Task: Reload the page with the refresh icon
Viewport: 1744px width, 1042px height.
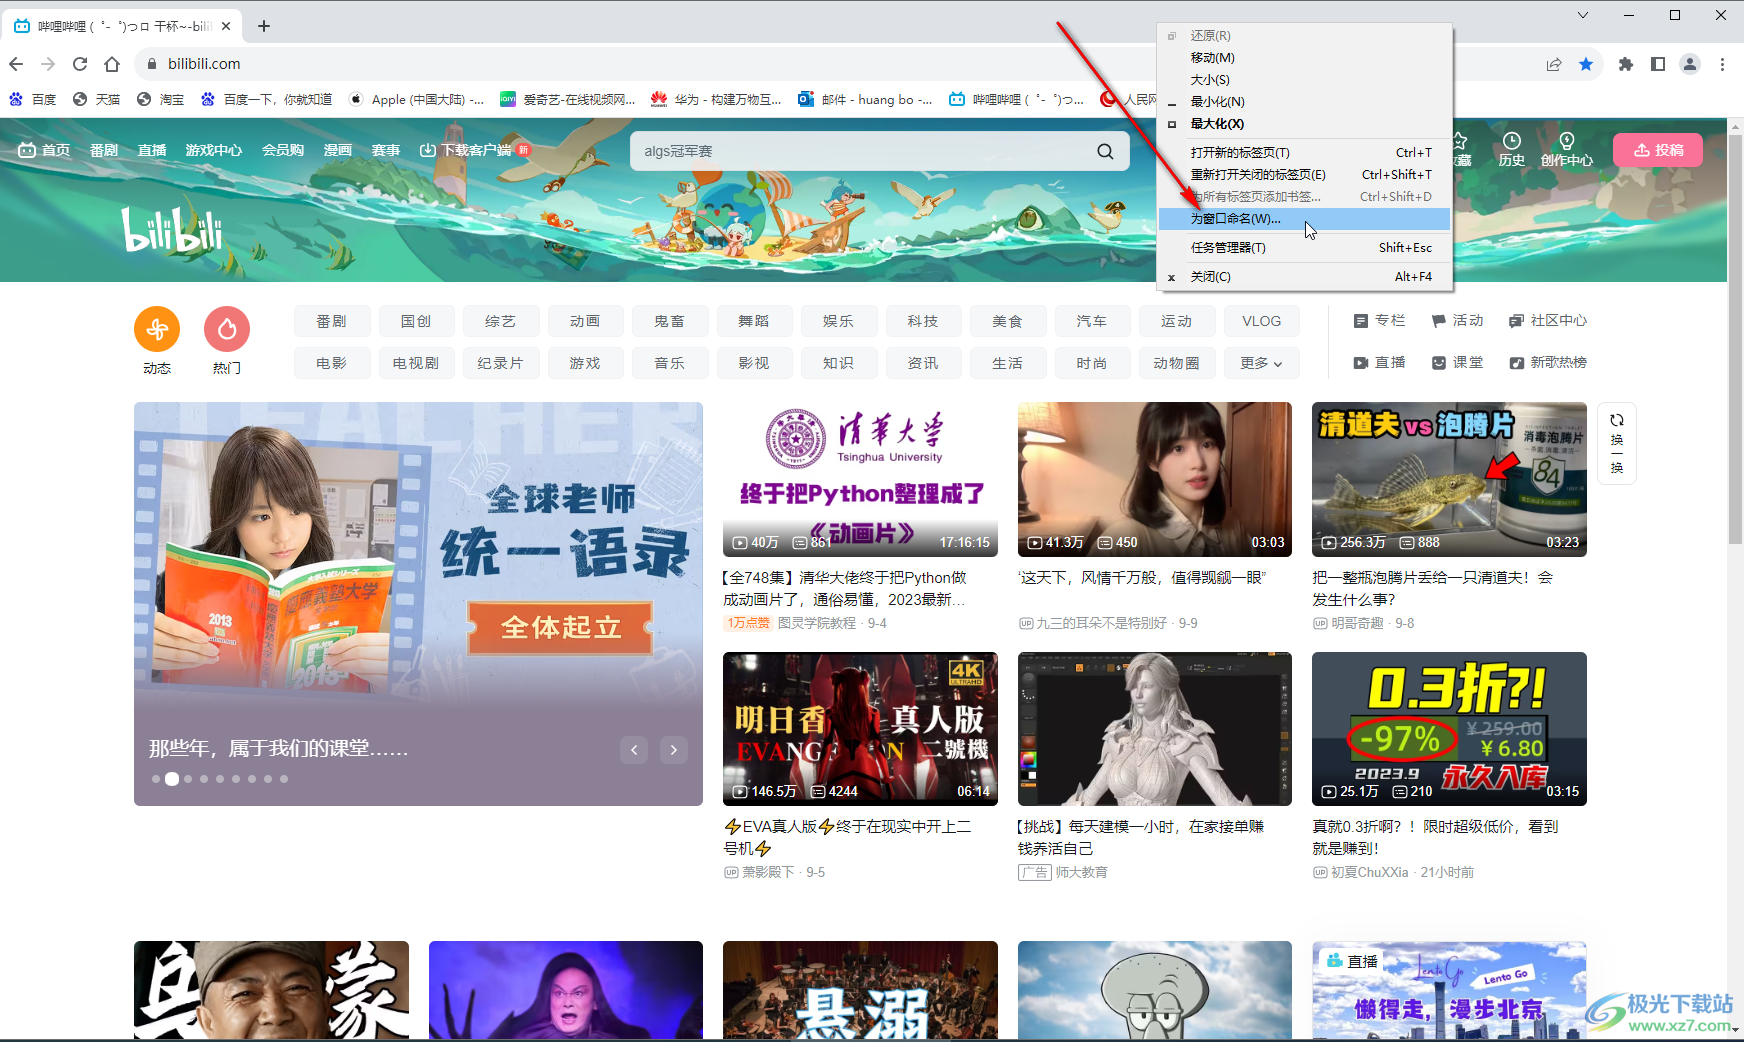Action: 80,64
